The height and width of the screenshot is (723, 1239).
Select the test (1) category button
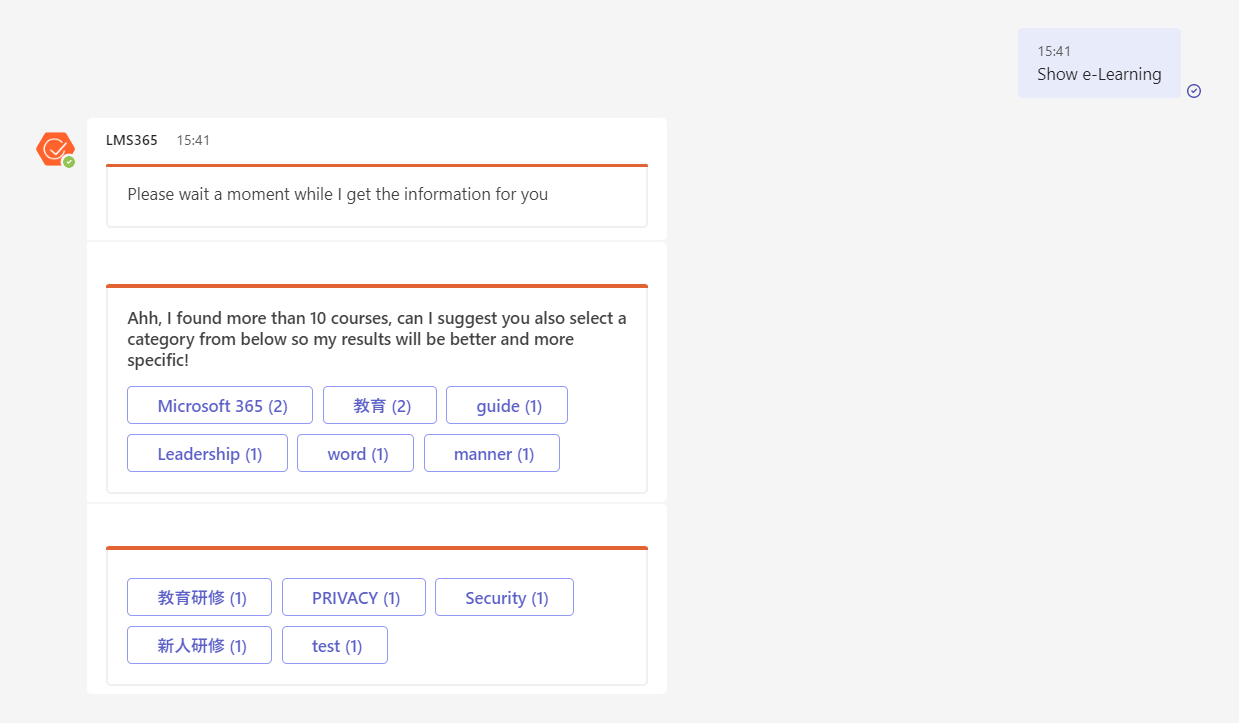[x=335, y=645]
